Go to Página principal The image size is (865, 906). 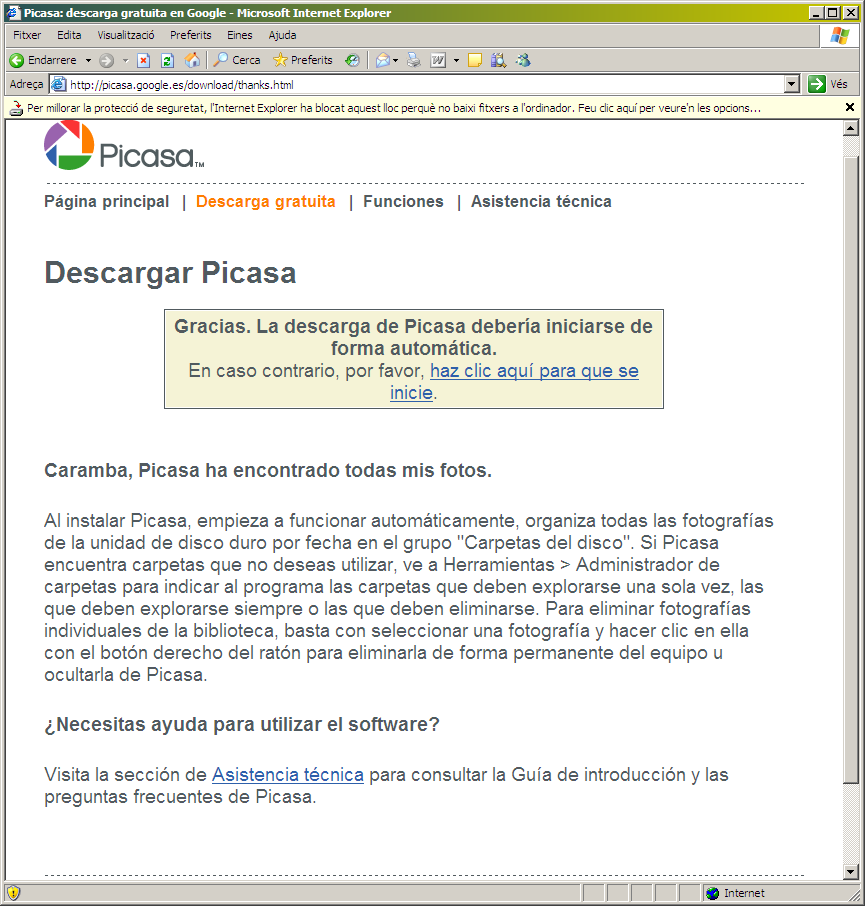click(x=107, y=202)
